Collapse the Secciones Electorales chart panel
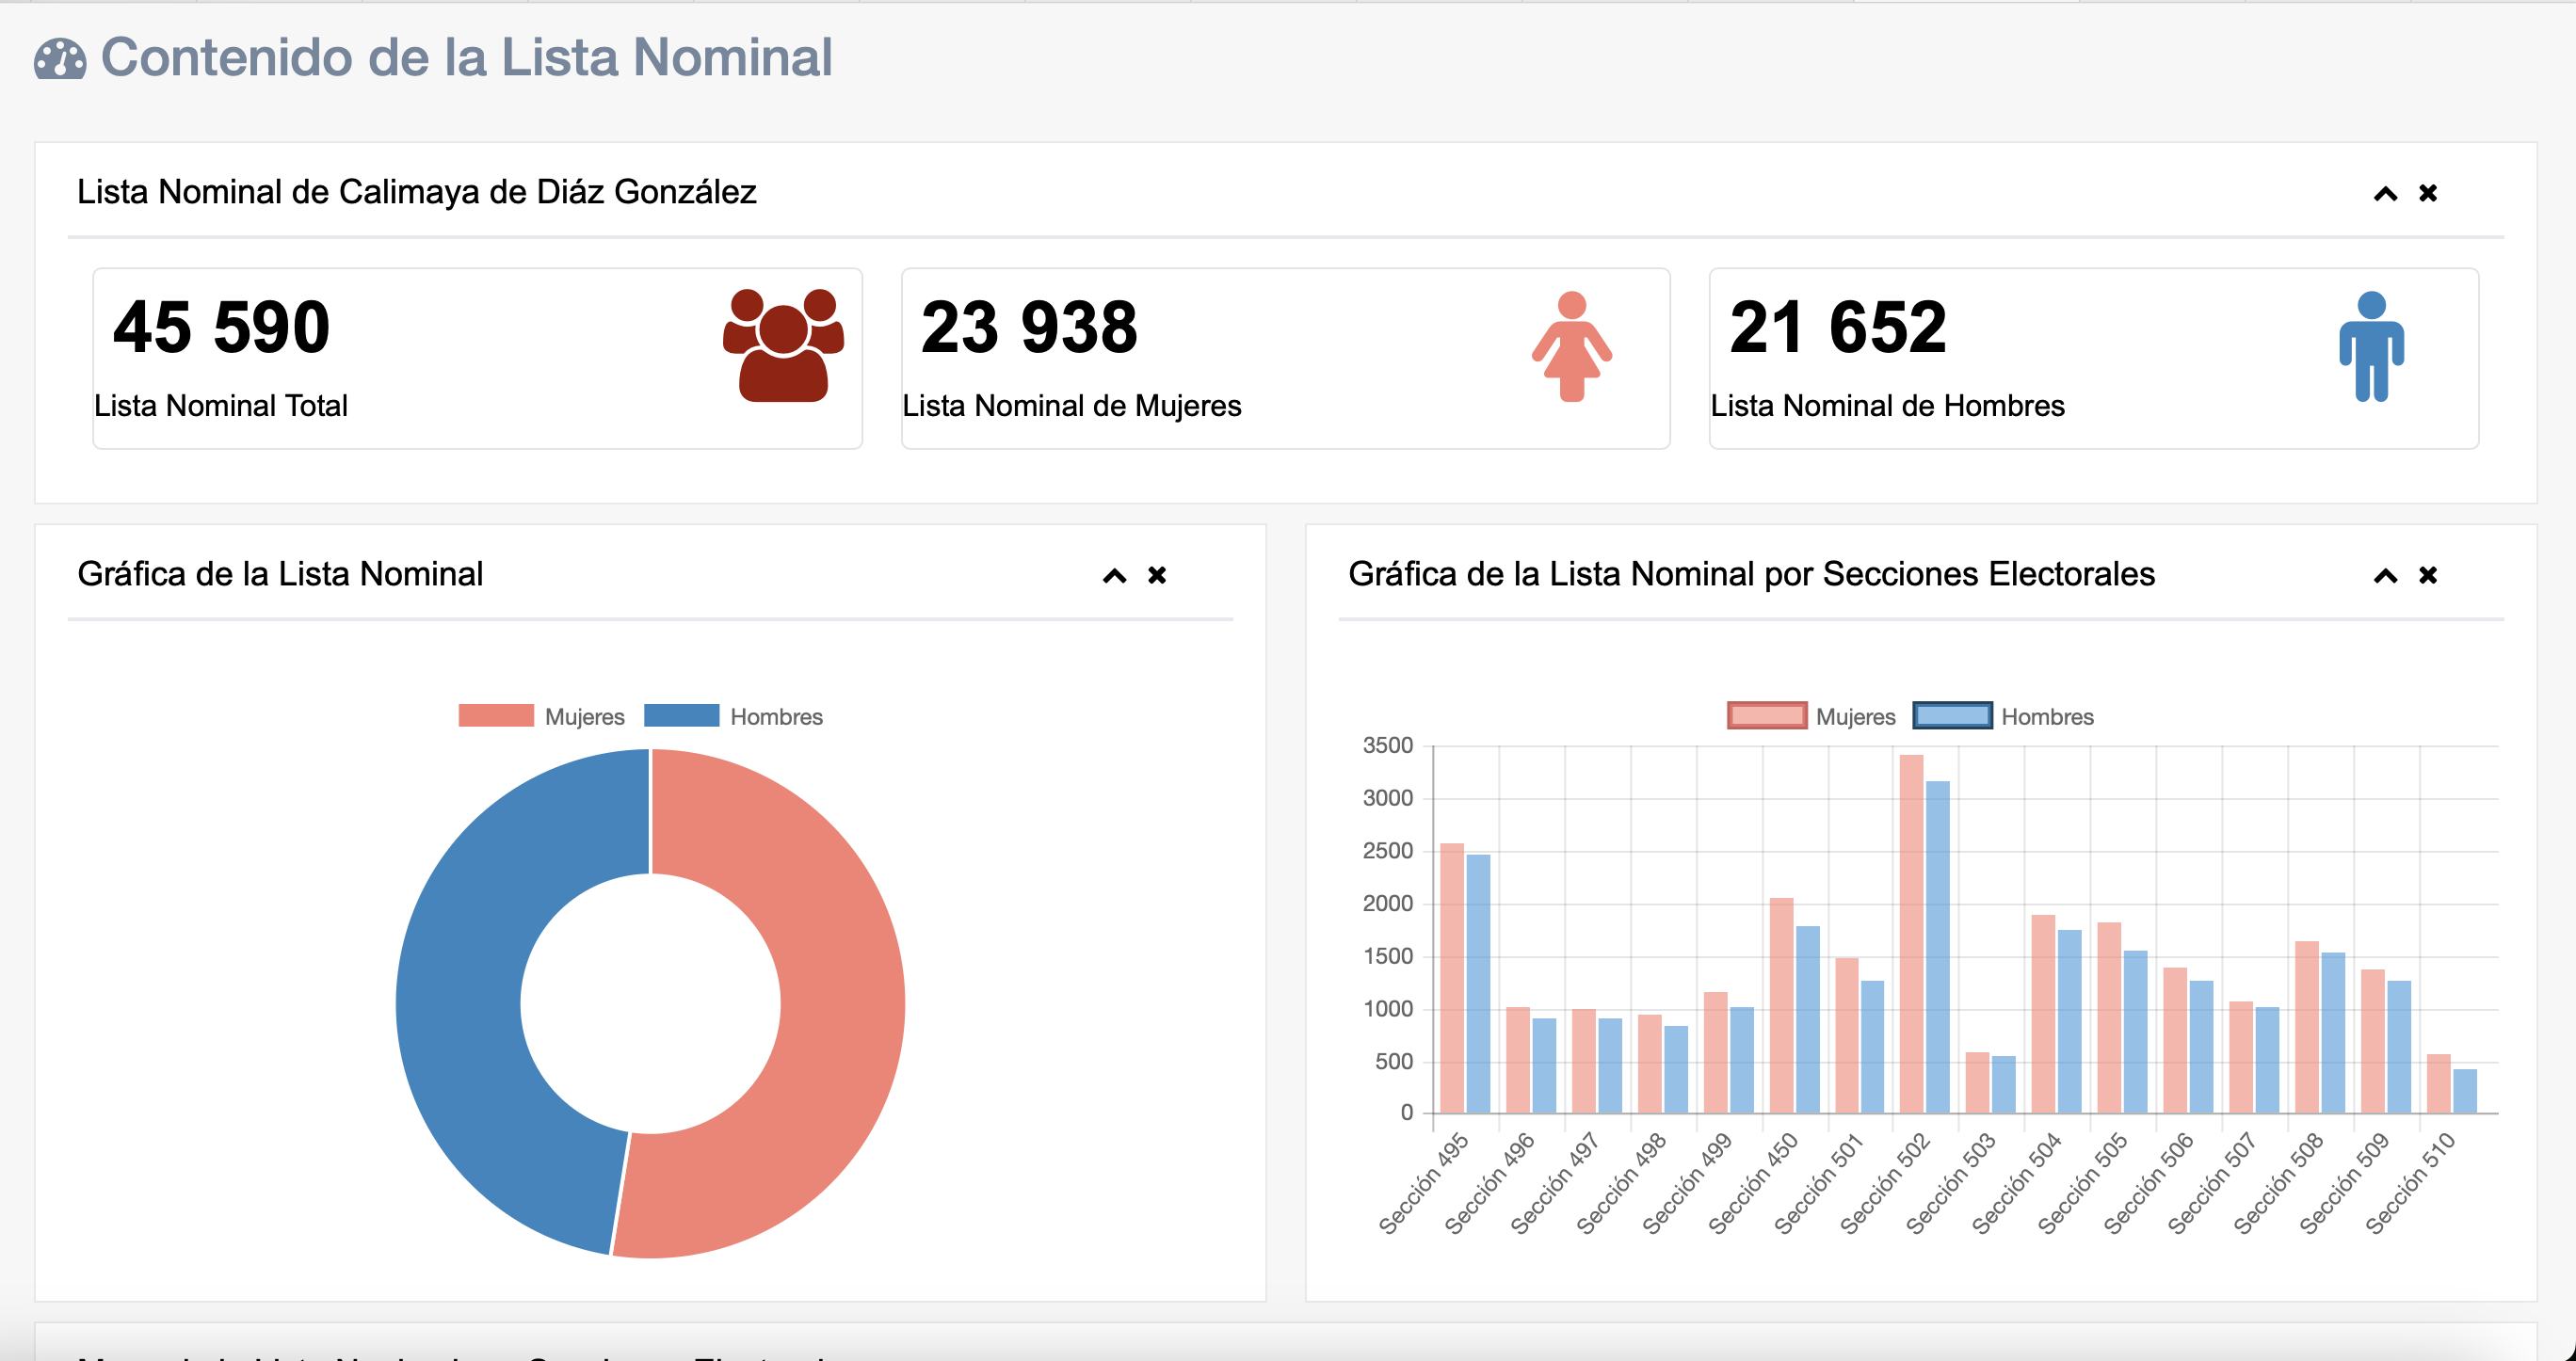2576x1361 pixels. click(2385, 576)
